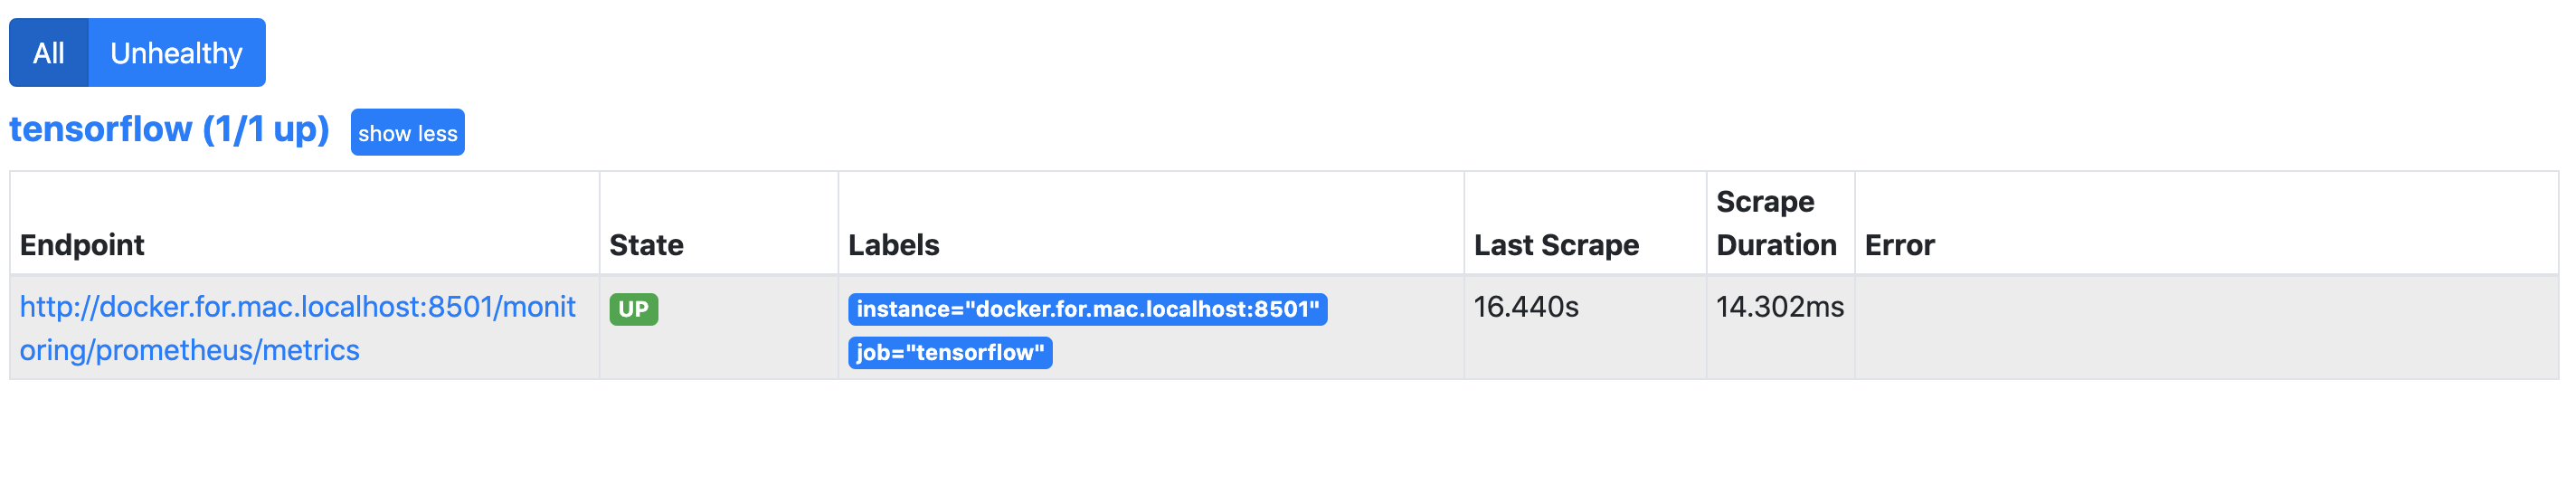The width and height of the screenshot is (2576, 485).
Task: Click the green UP state badge
Action: pos(633,309)
